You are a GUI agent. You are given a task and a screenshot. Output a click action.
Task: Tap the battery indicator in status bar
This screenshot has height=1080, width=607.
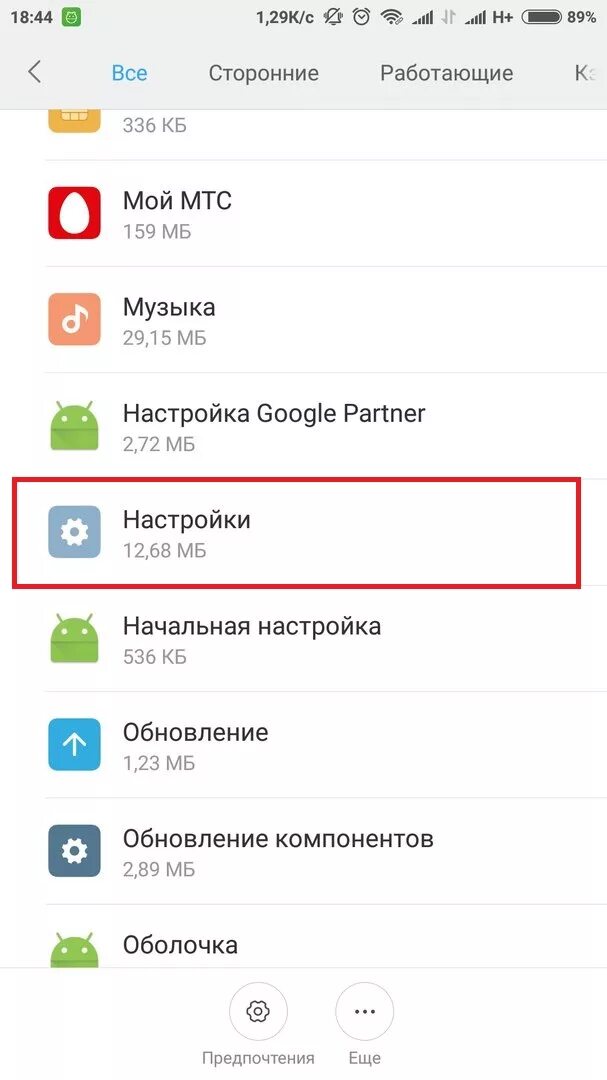(x=541, y=18)
